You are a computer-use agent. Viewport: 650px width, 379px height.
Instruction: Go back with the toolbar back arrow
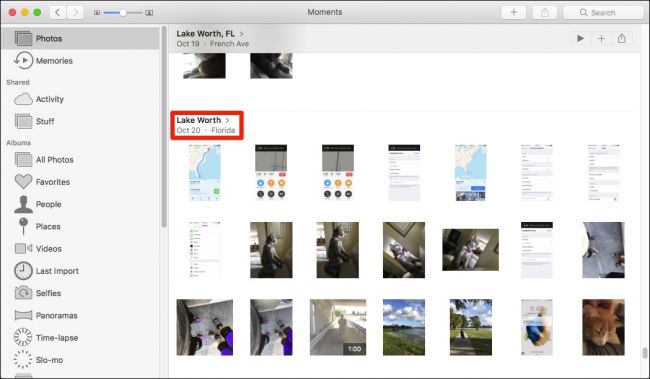[58, 12]
